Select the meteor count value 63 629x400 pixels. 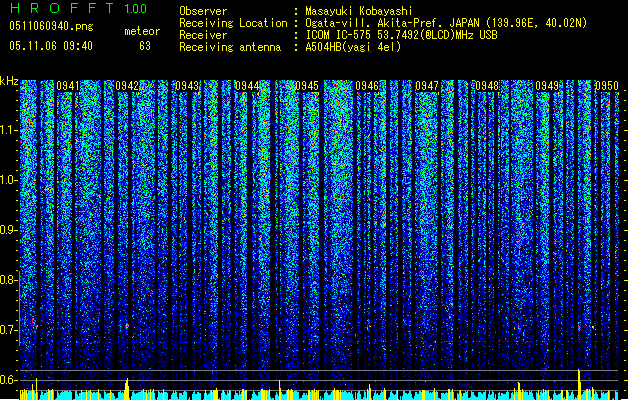145,46
